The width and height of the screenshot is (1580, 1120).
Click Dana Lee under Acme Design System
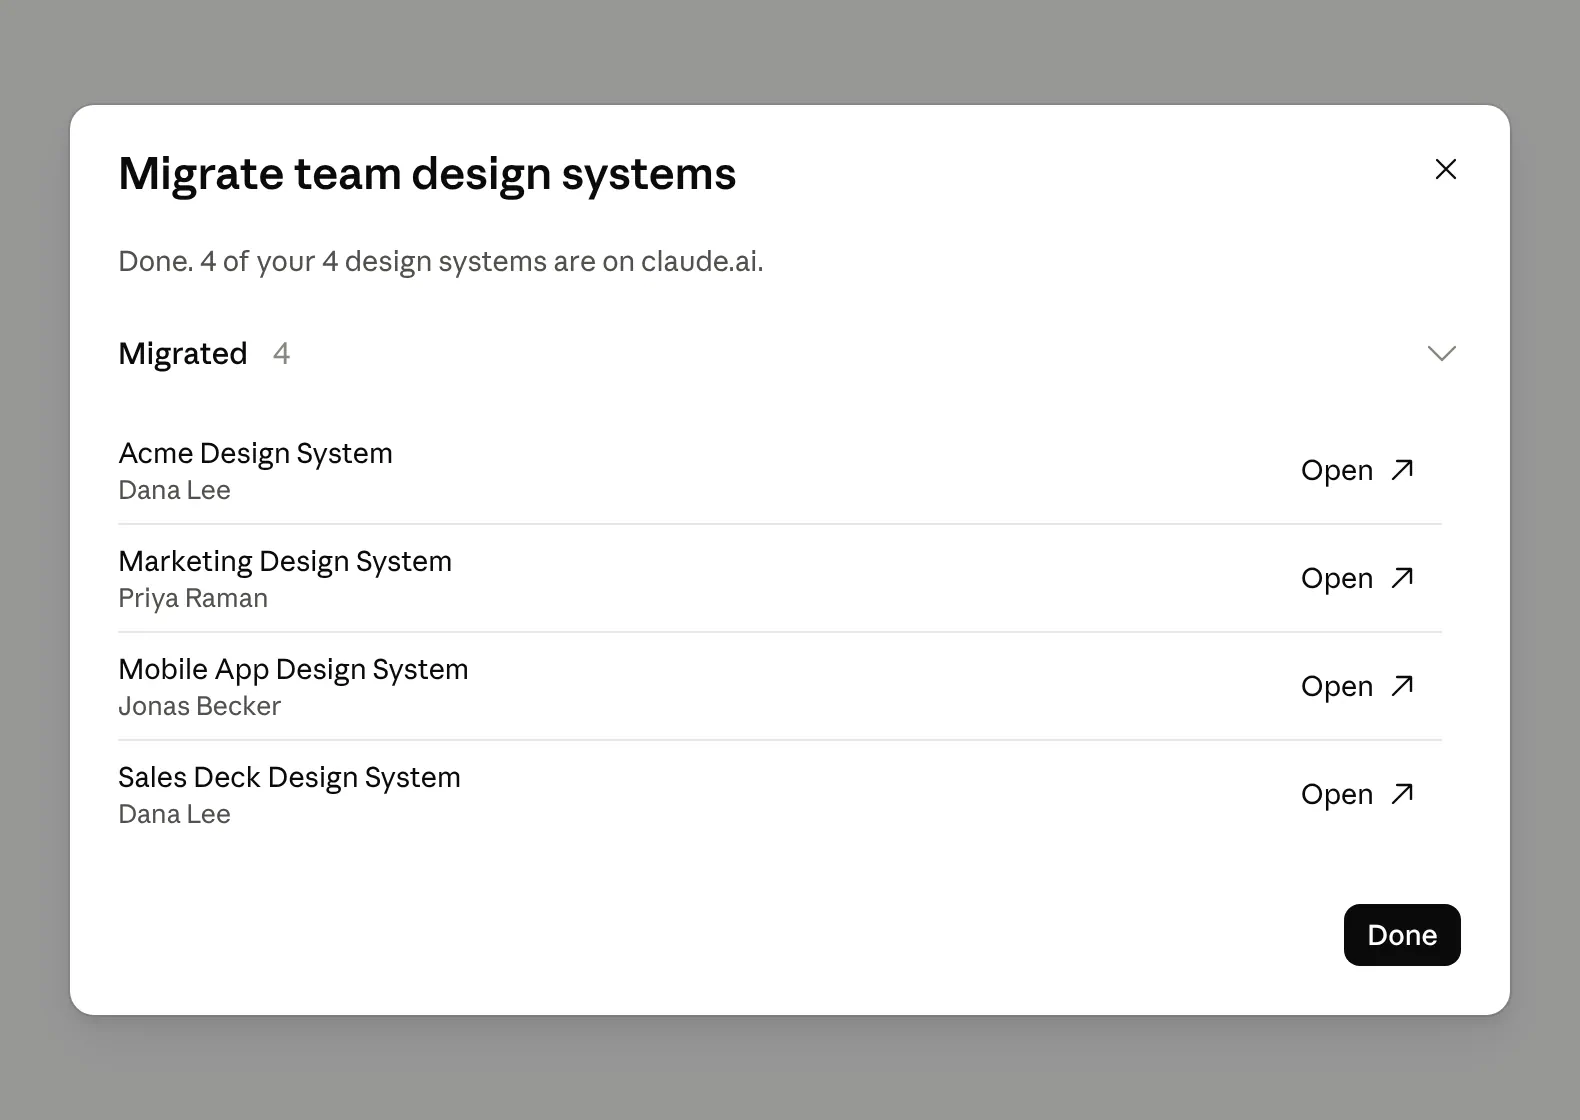(x=174, y=490)
